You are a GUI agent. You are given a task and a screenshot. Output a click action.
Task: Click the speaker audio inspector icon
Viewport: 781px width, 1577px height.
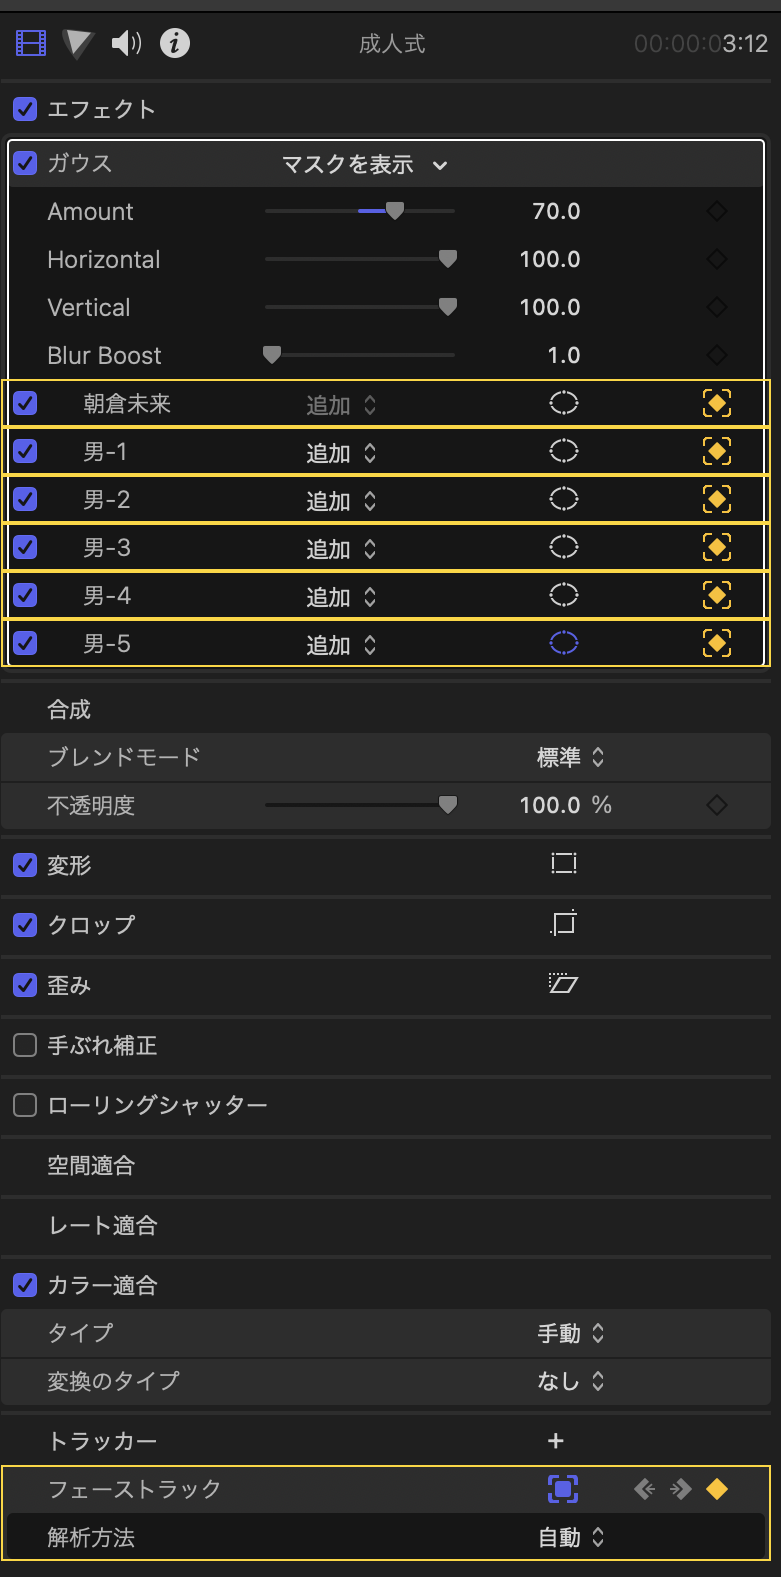click(x=126, y=43)
